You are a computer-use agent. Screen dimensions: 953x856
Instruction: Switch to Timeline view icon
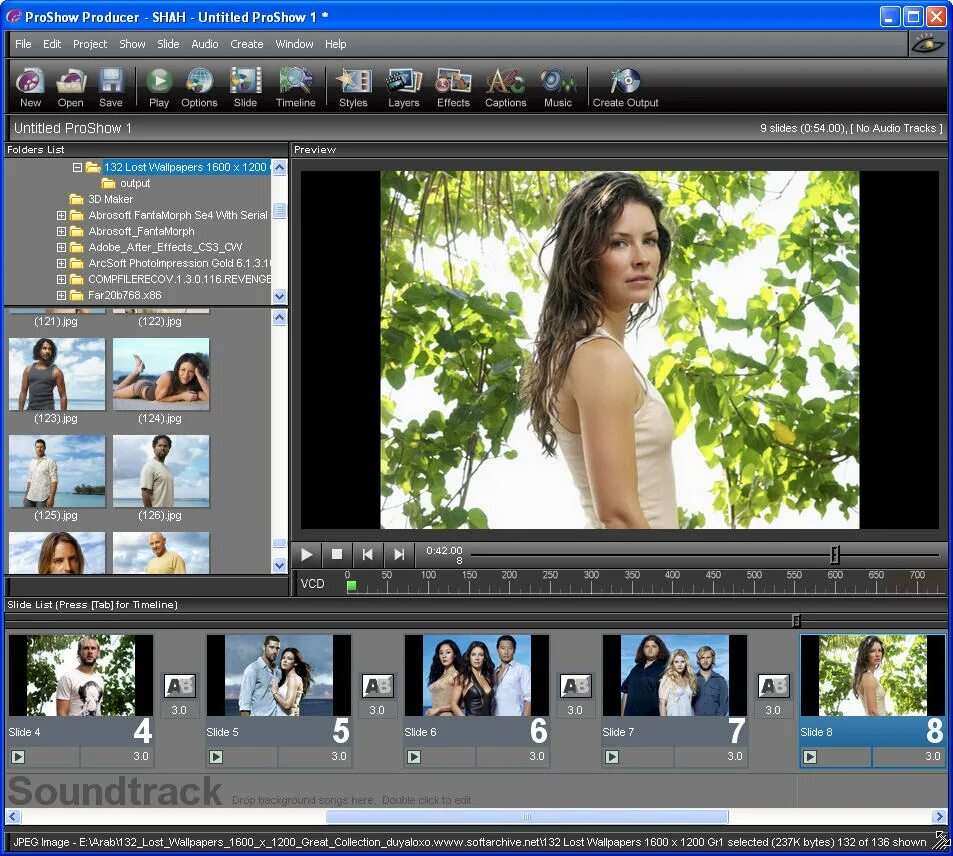pos(295,81)
